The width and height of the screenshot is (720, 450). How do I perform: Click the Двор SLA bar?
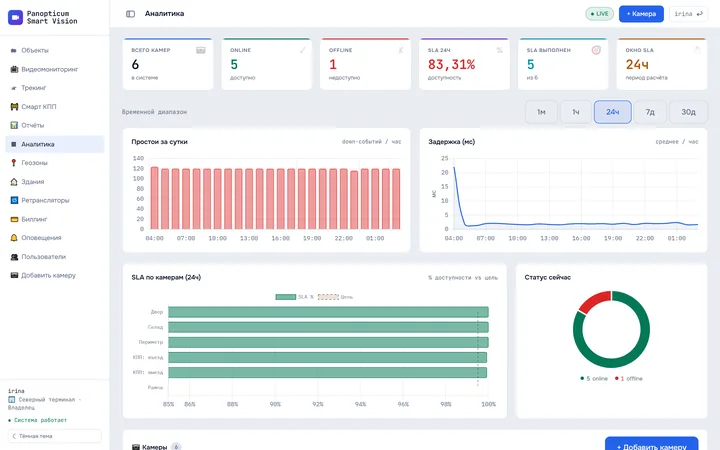coord(328,312)
